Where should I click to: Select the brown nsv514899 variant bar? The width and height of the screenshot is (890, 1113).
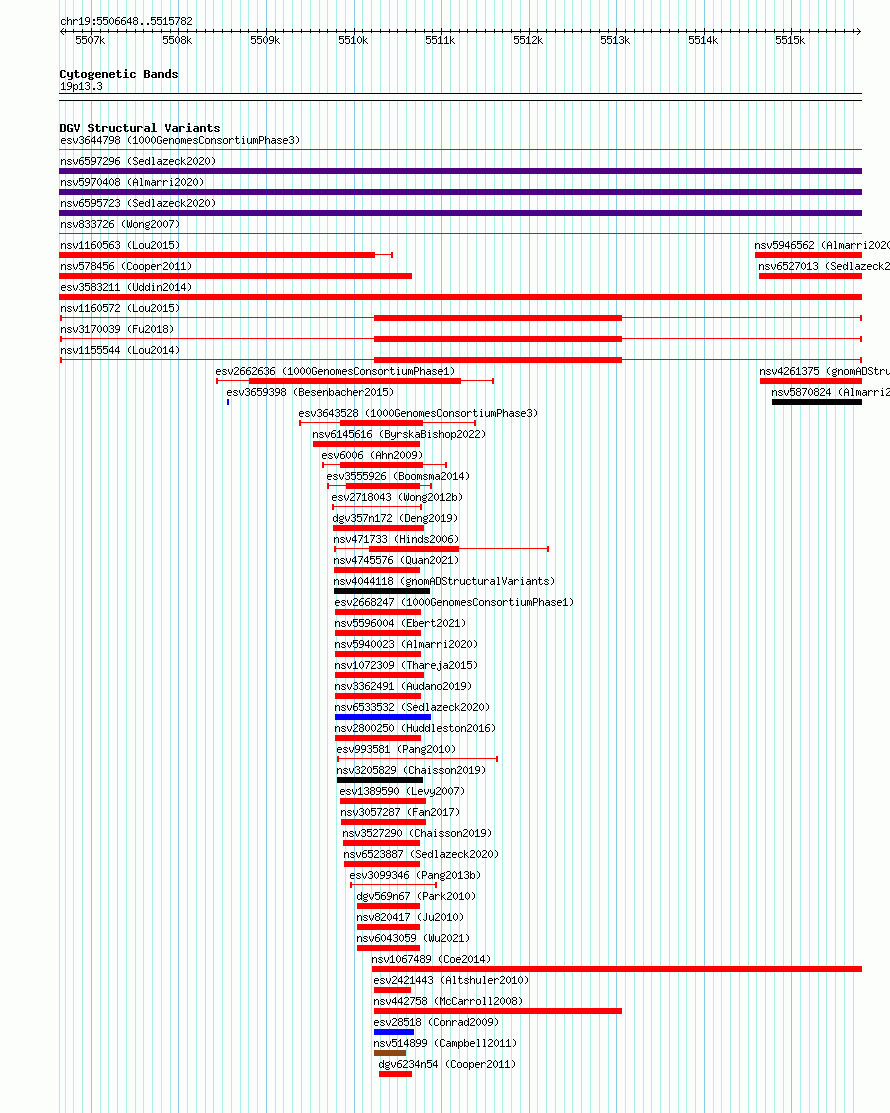pyautogui.click(x=390, y=1053)
